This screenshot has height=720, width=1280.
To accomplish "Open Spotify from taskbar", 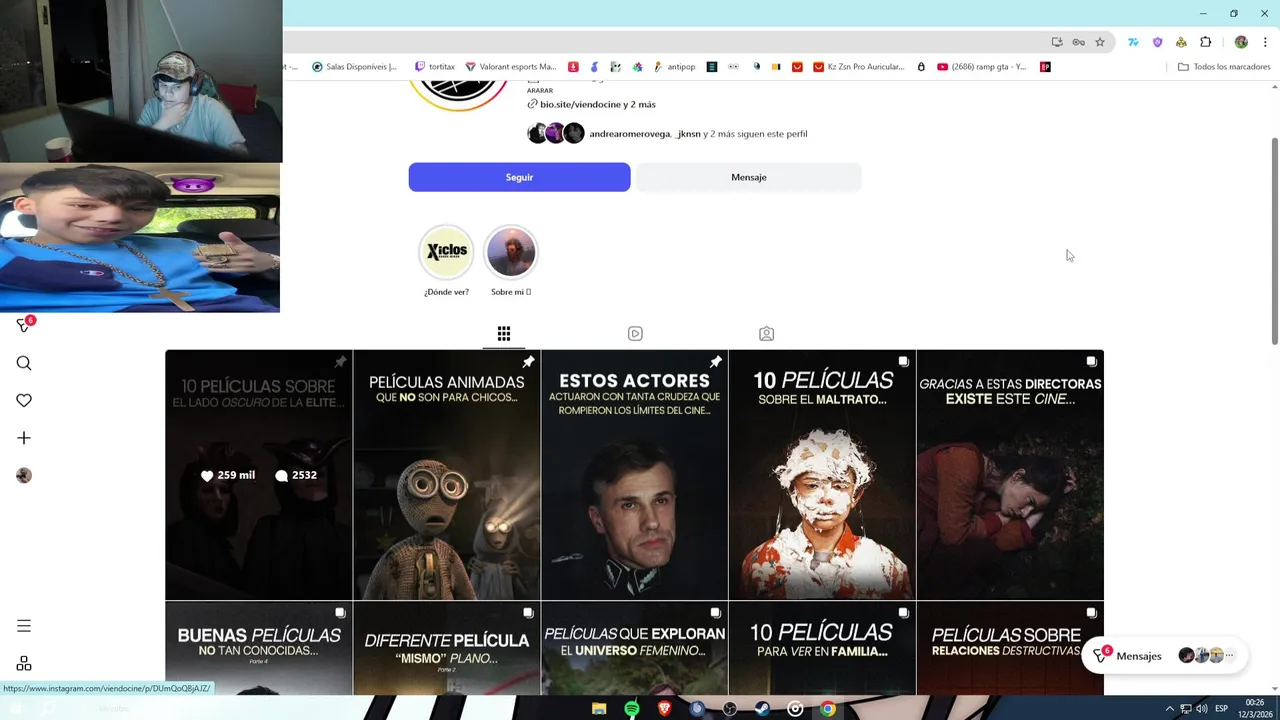I will point(632,709).
